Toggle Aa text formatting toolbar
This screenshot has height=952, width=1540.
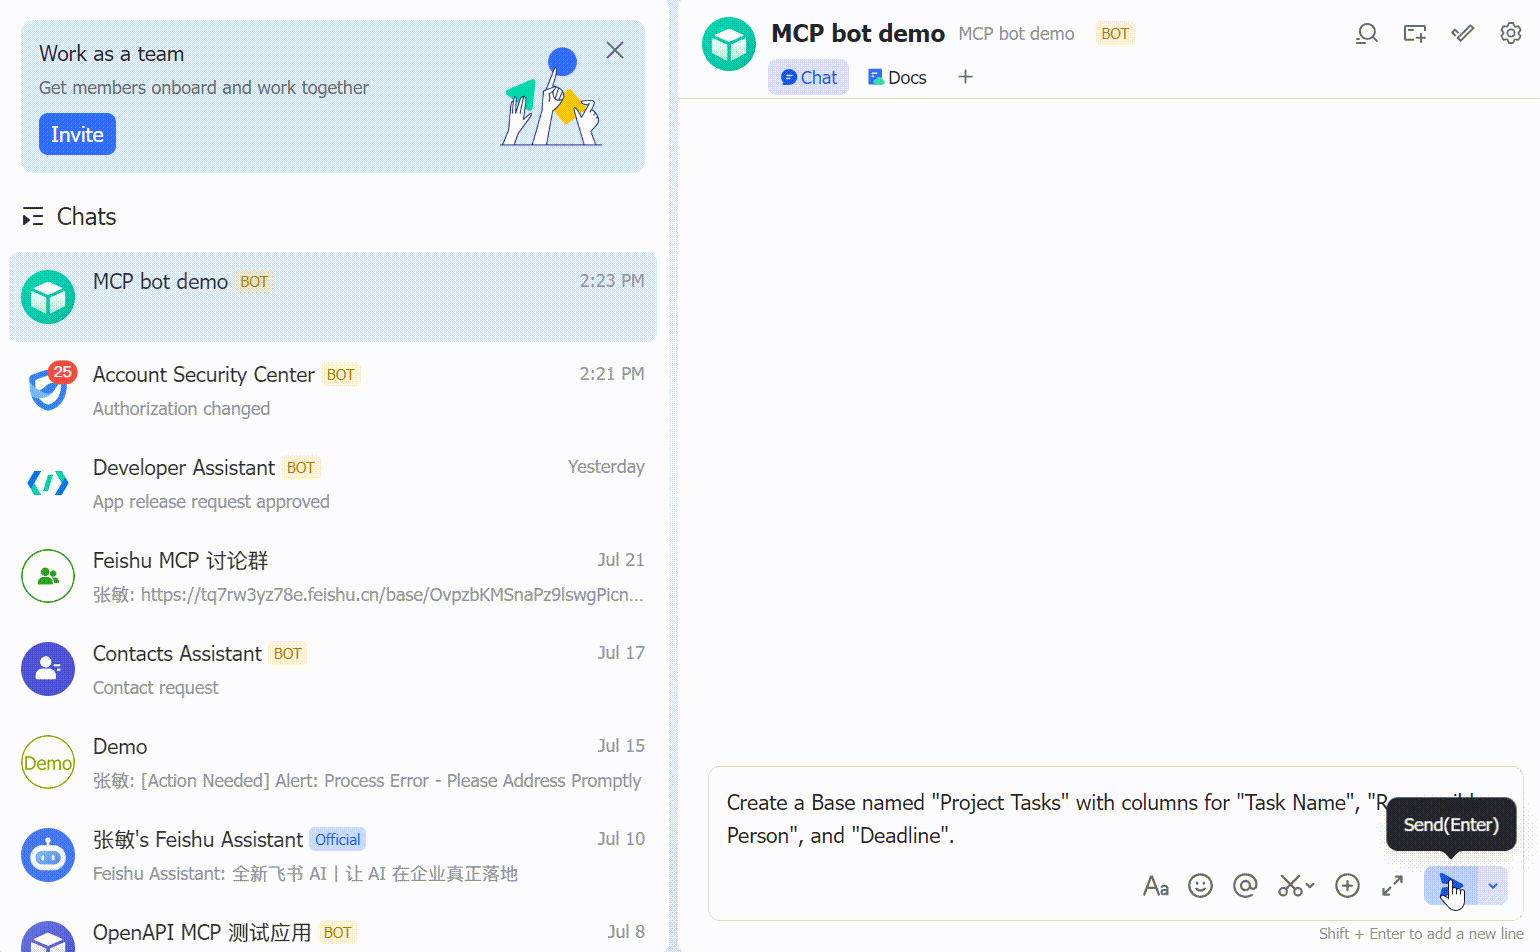[1156, 886]
